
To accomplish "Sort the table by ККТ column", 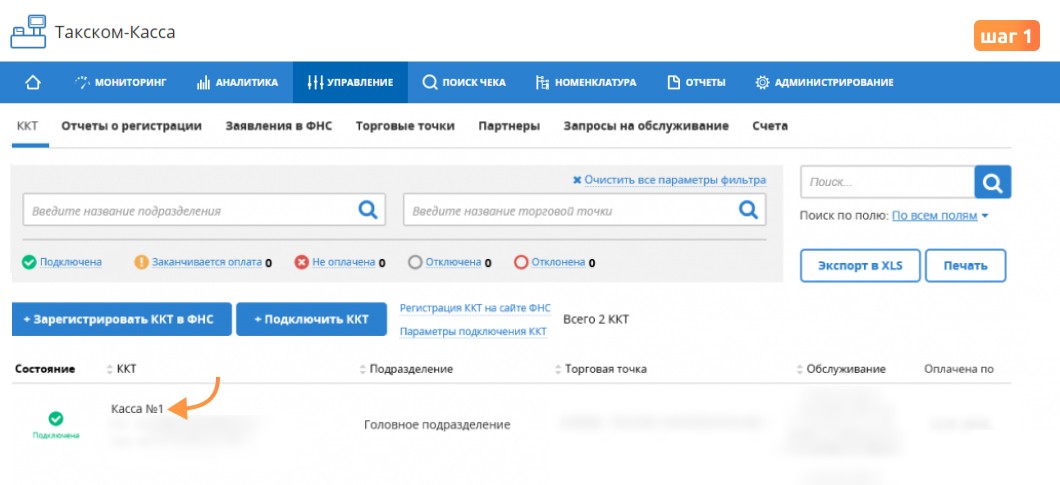I will click(x=122, y=369).
